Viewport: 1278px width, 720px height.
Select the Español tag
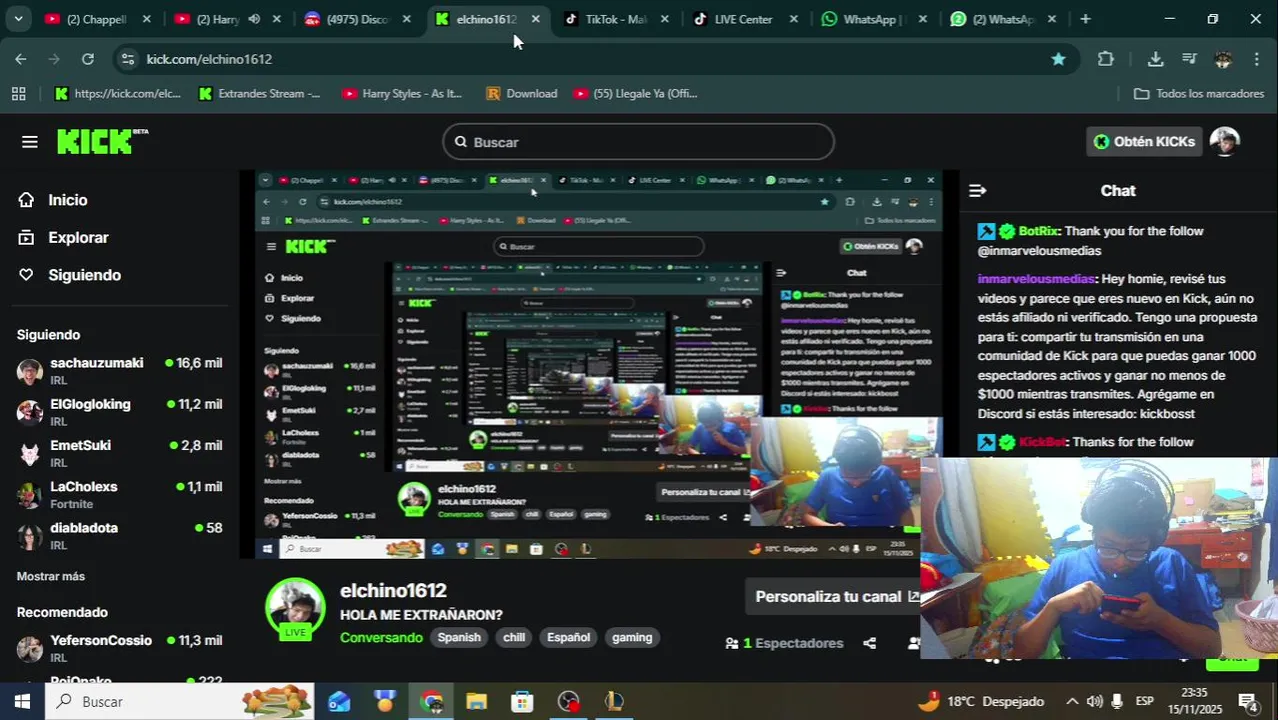point(568,637)
